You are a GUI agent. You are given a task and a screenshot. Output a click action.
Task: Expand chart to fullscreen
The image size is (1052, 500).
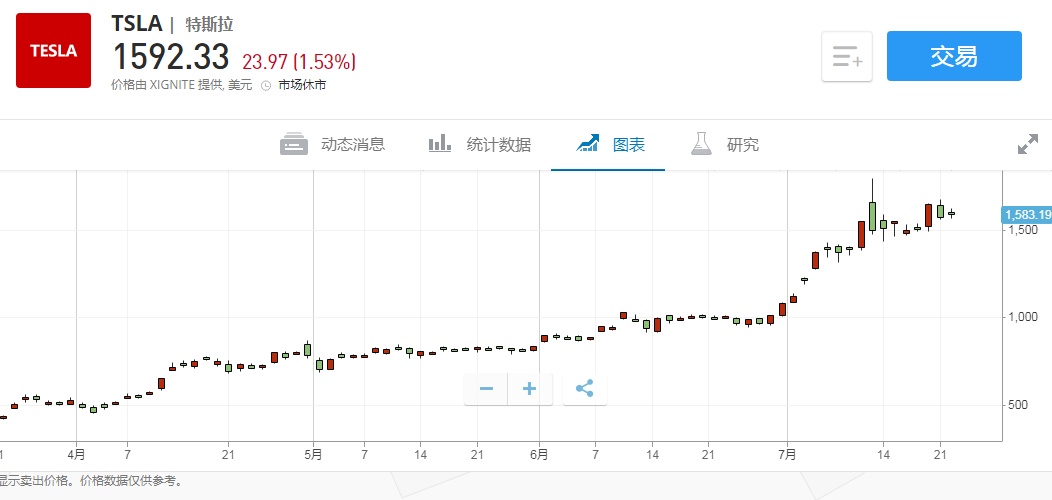click(1028, 144)
